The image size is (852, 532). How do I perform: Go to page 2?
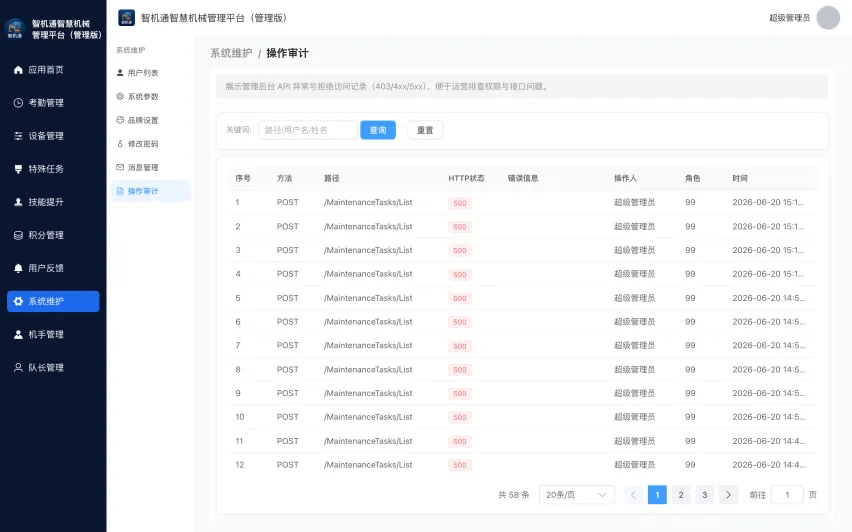(x=681, y=495)
